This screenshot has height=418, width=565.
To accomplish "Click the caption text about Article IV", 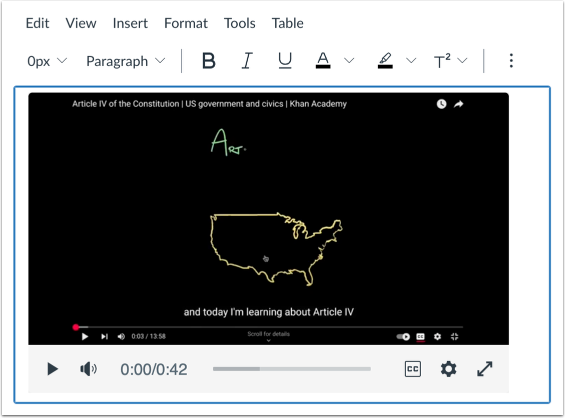I will pyautogui.click(x=268, y=312).
